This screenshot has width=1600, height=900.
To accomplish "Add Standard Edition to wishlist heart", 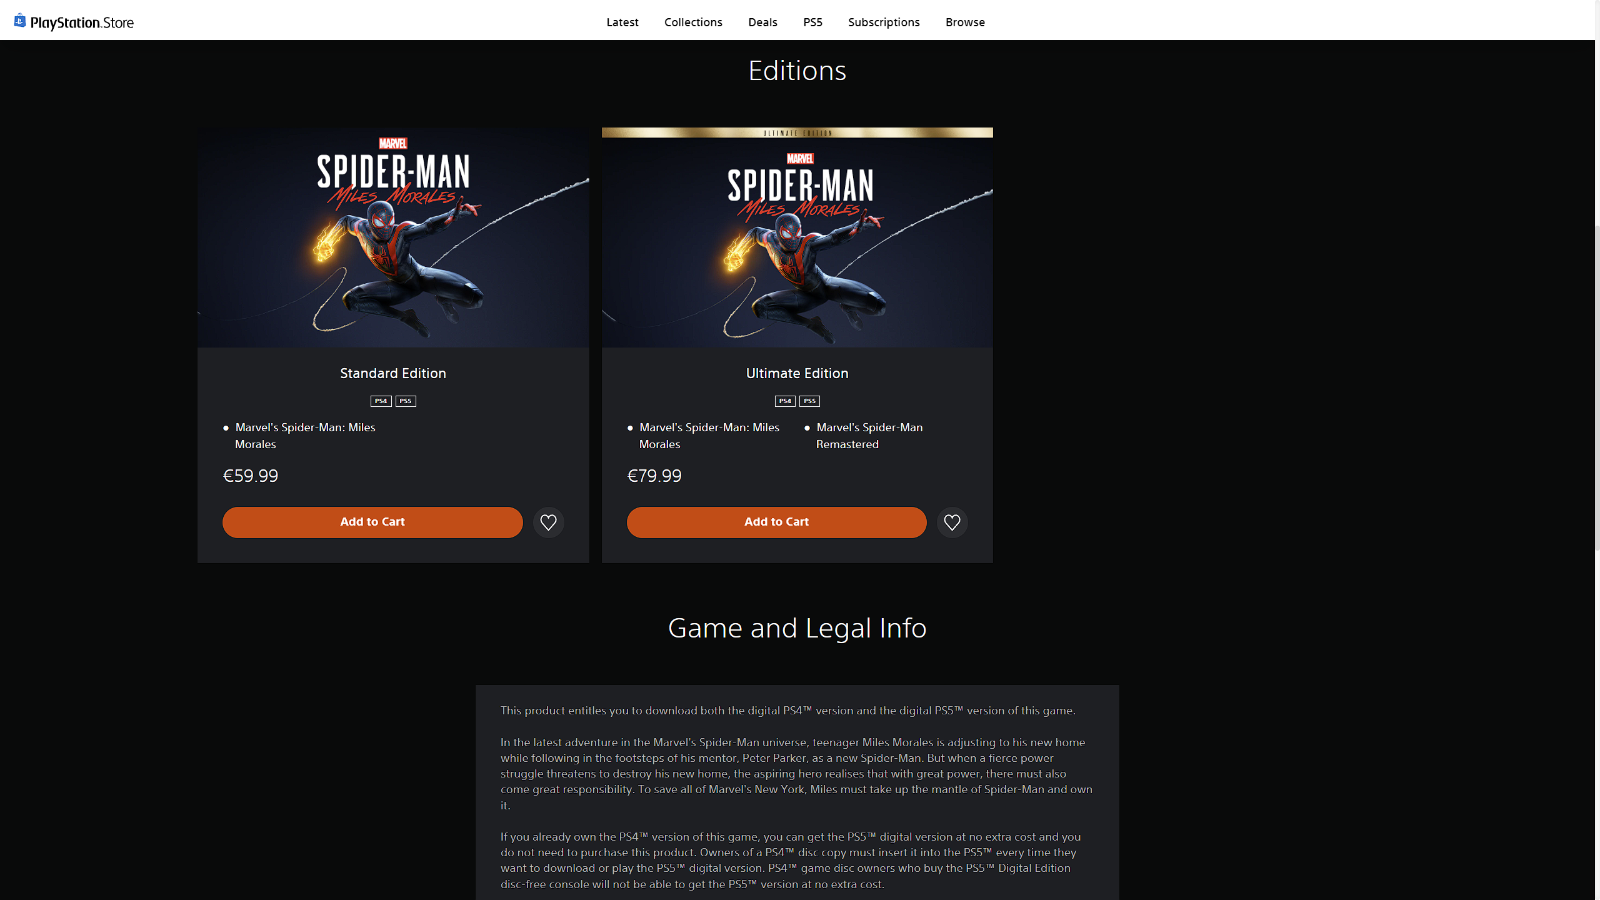I will pos(548,522).
